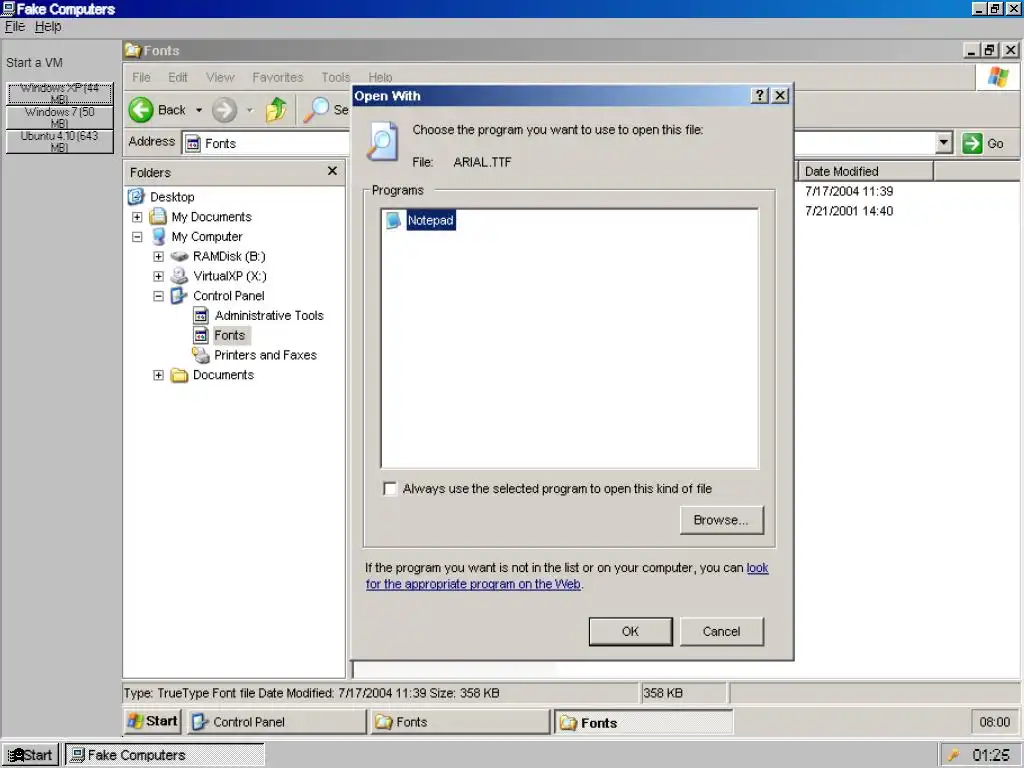Click the Go button arrow

[972, 143]
